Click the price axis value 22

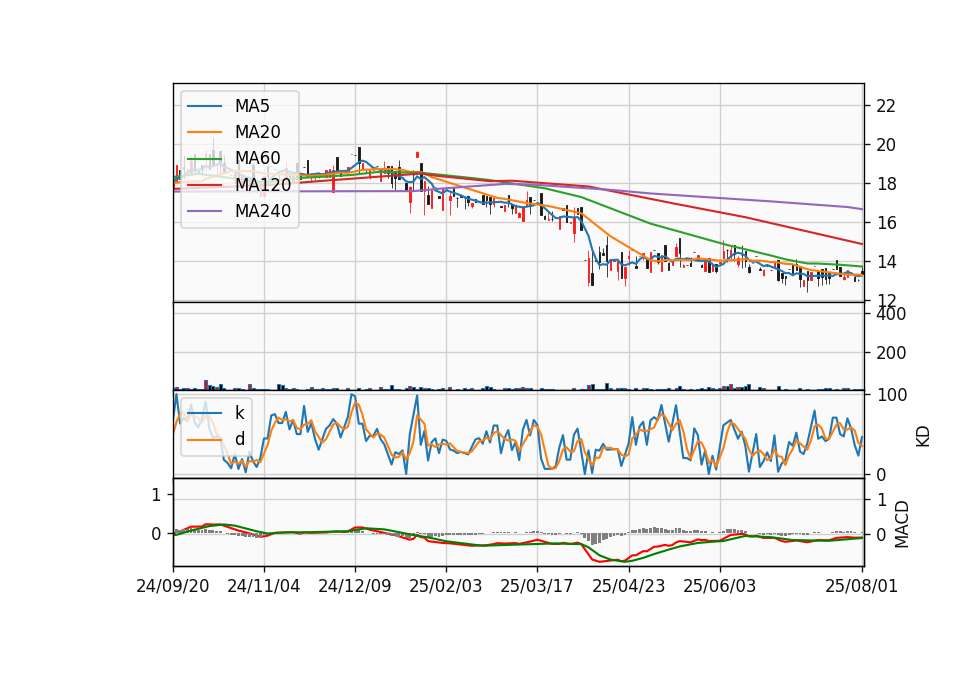(x=886, y=106)
